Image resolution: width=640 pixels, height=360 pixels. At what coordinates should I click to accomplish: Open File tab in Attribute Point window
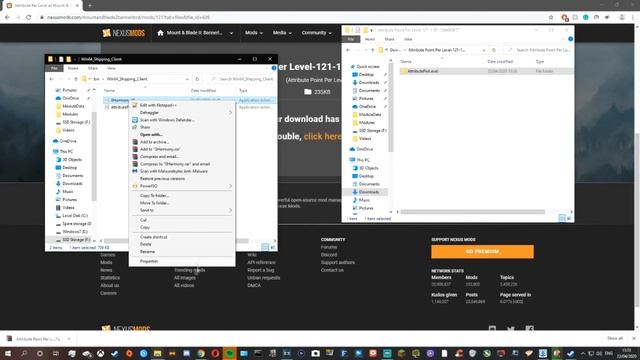tap(351, 39)
